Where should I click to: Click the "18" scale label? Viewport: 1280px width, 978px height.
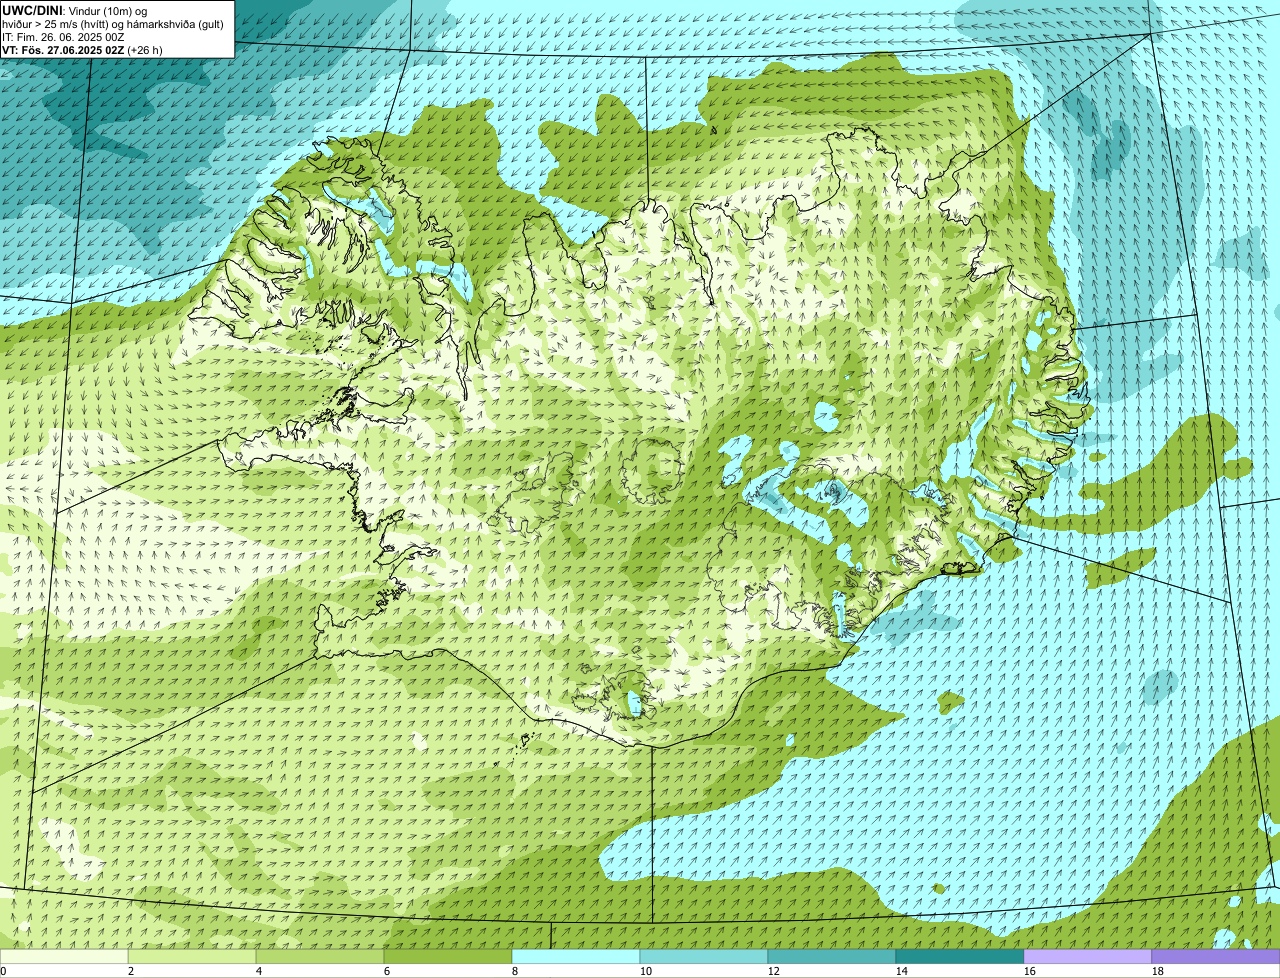1158,971
